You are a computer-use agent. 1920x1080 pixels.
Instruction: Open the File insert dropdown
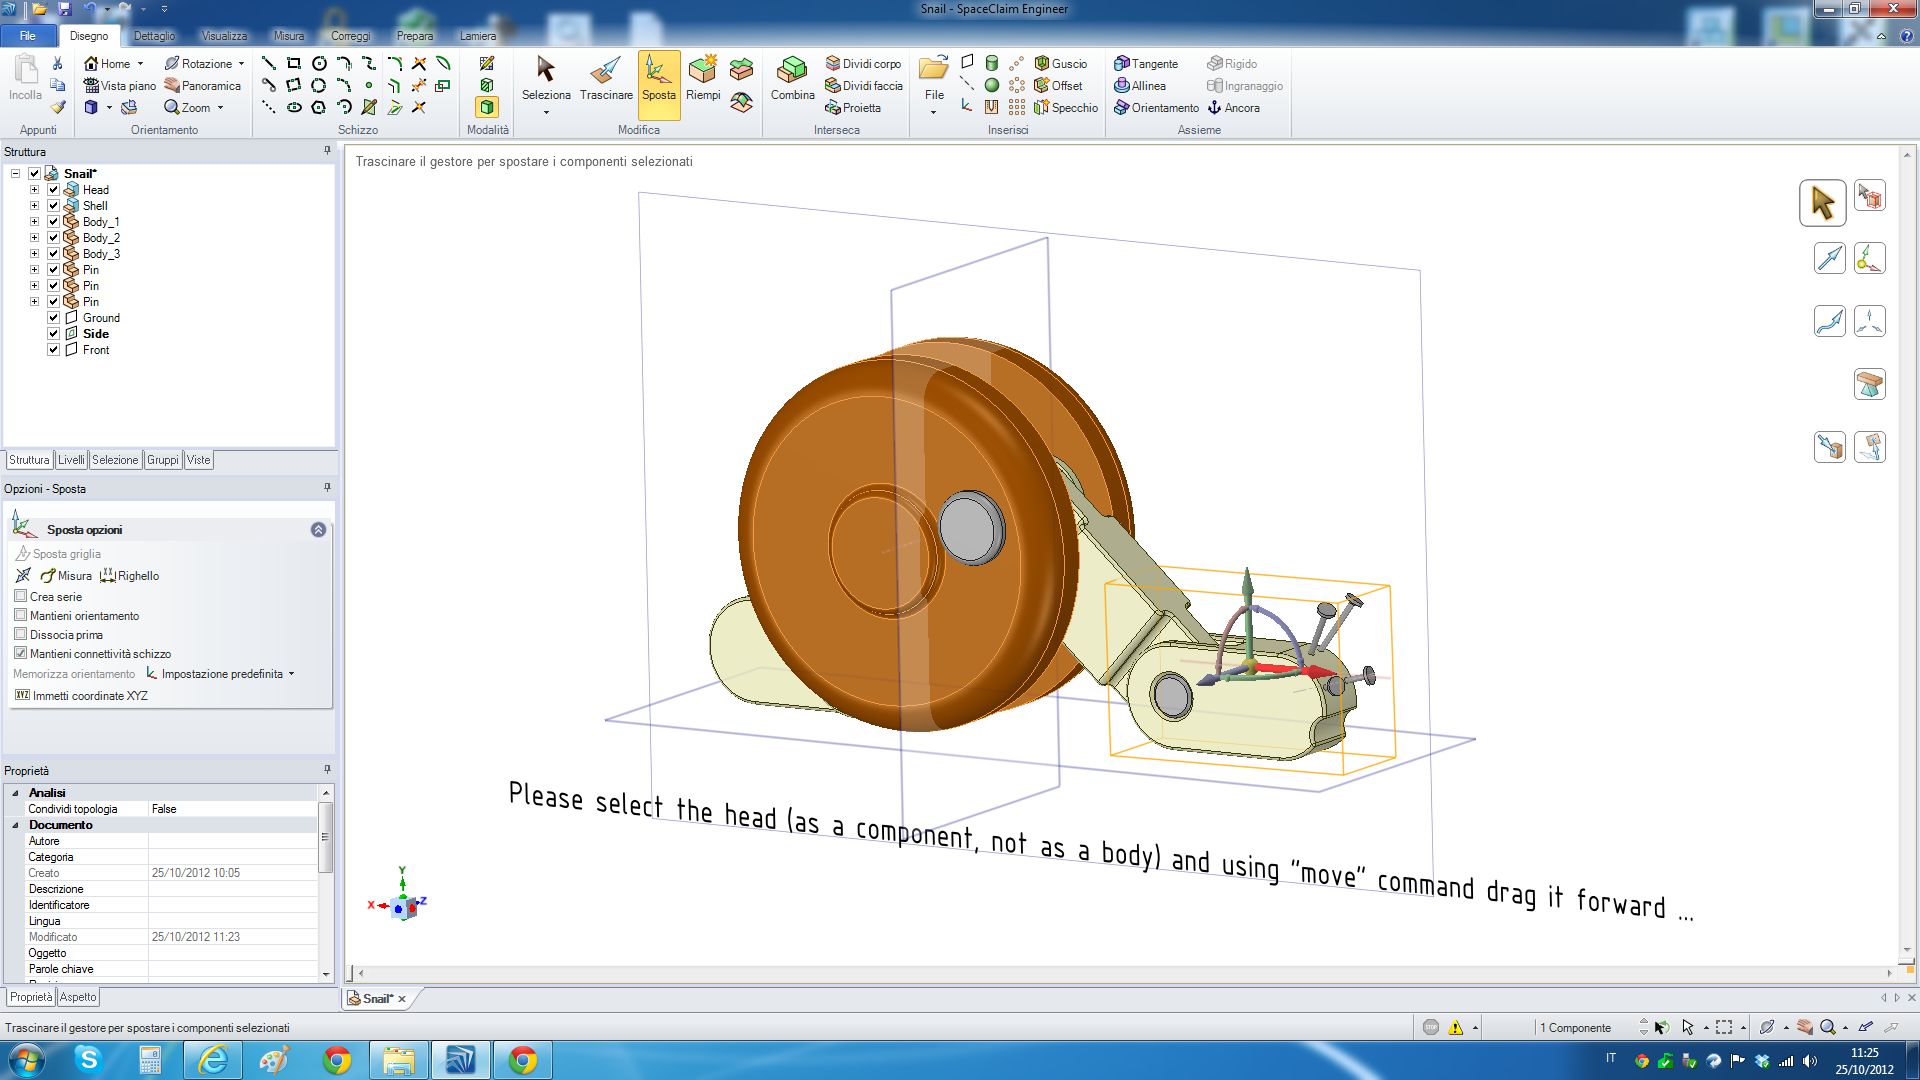[934, 112]
